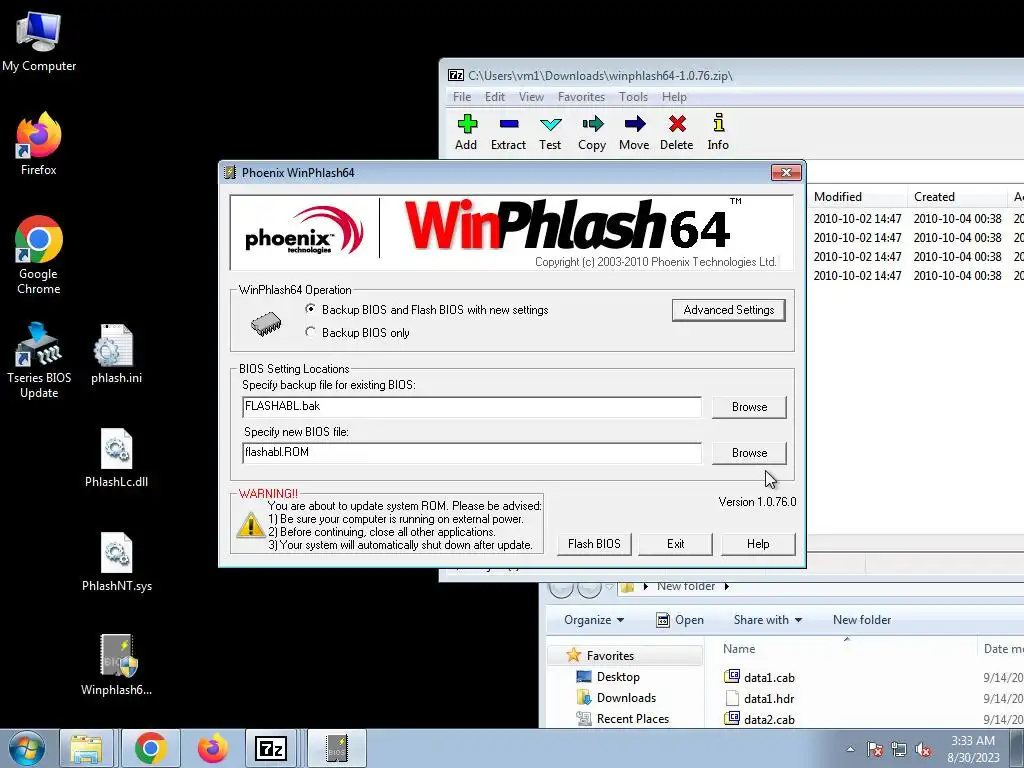Click the flashabl.ROM new BIOS field
Image resolution: width=1024 pixels, height=768 pixels.
[472, 453]
